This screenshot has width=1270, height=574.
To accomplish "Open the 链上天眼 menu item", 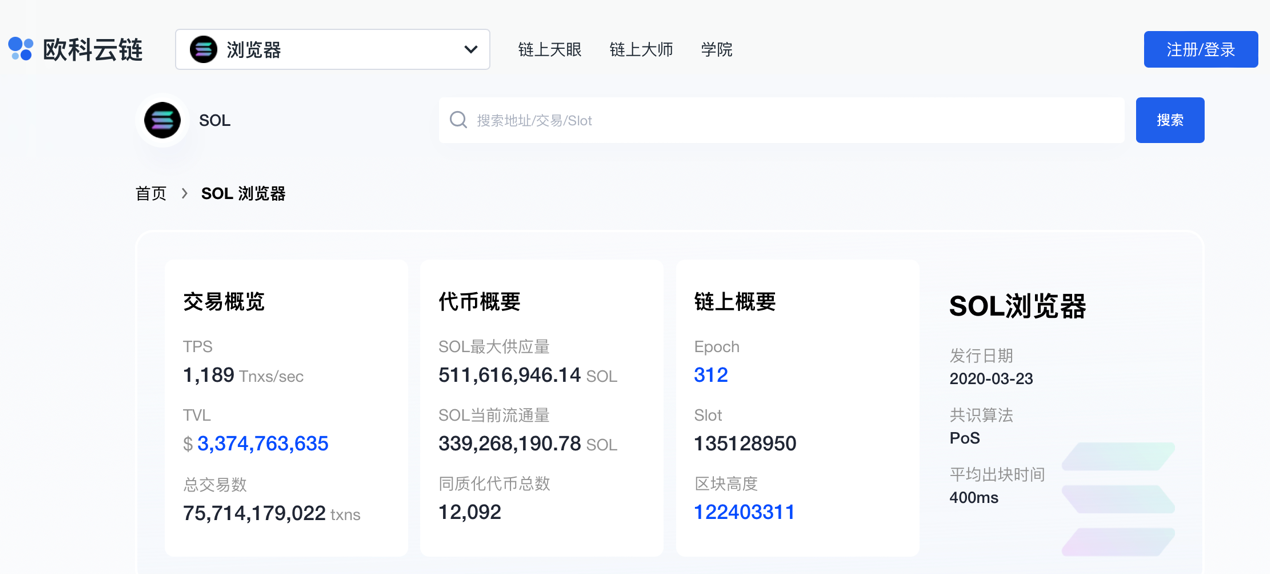I will pos(549,49).
